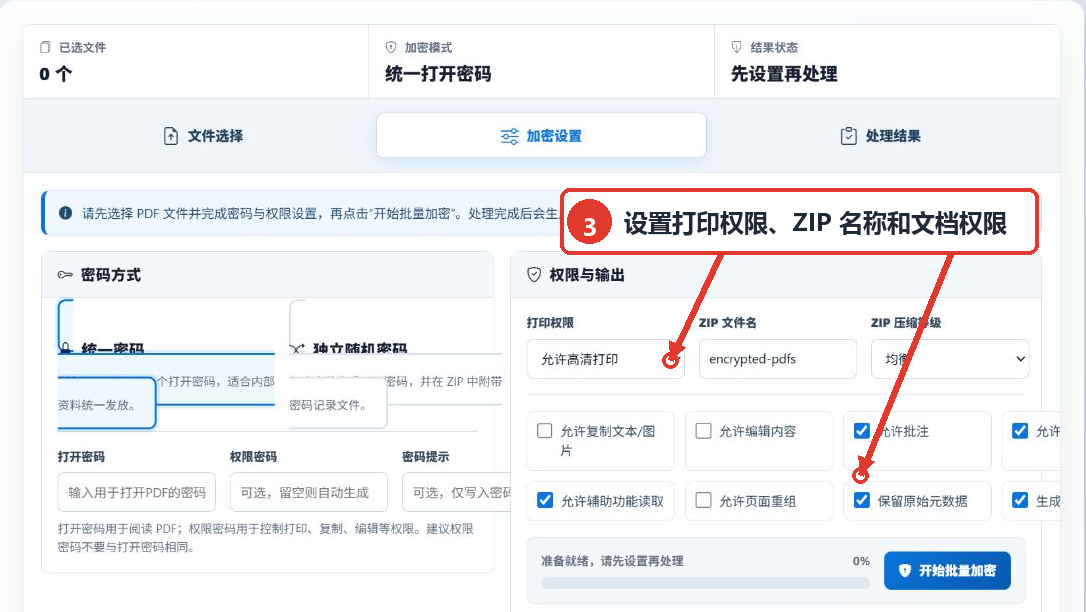Click the ZIP 文件名 field with encrypted-pdfs

[778, 359]
